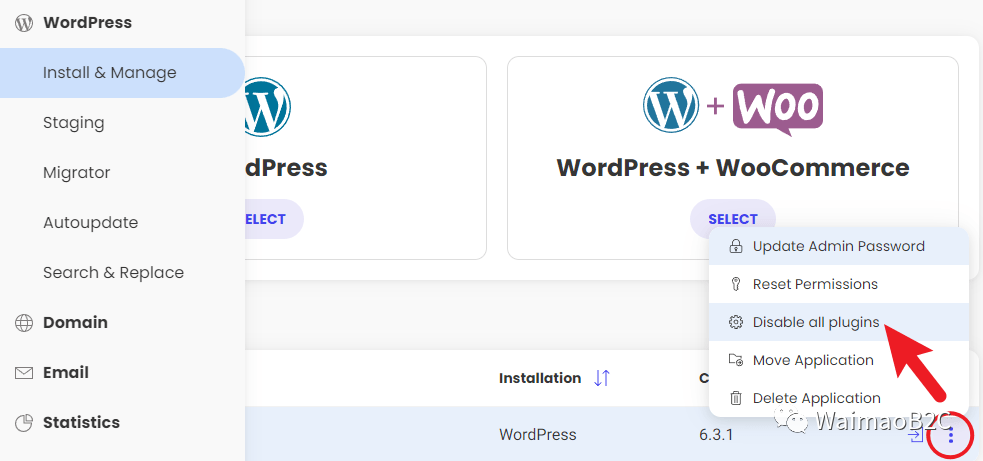
Task: Select Disable all plugins
Action: [x=839, y=322]
